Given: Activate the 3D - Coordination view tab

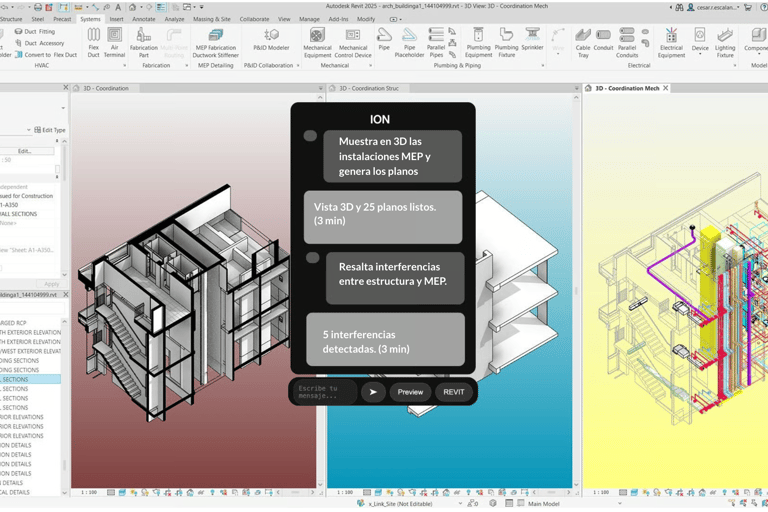Looking at the screenshot, I should click(x=105, y=88).
